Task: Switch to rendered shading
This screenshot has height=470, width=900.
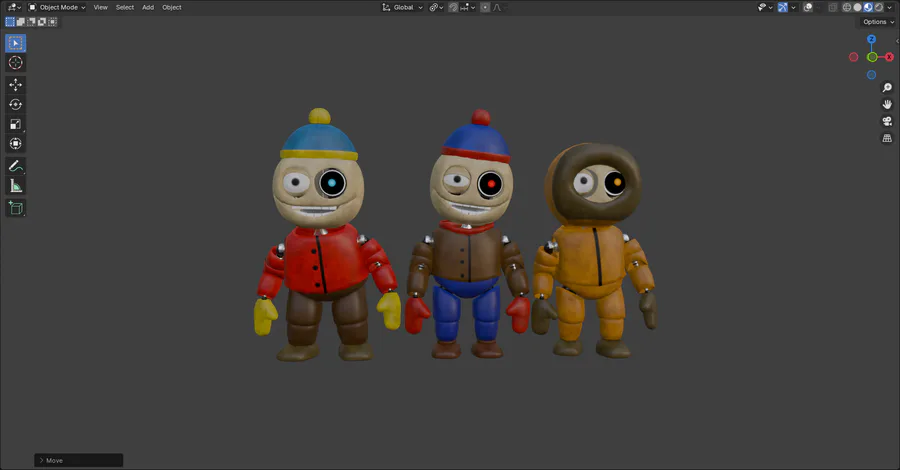Action: [879, 7]
